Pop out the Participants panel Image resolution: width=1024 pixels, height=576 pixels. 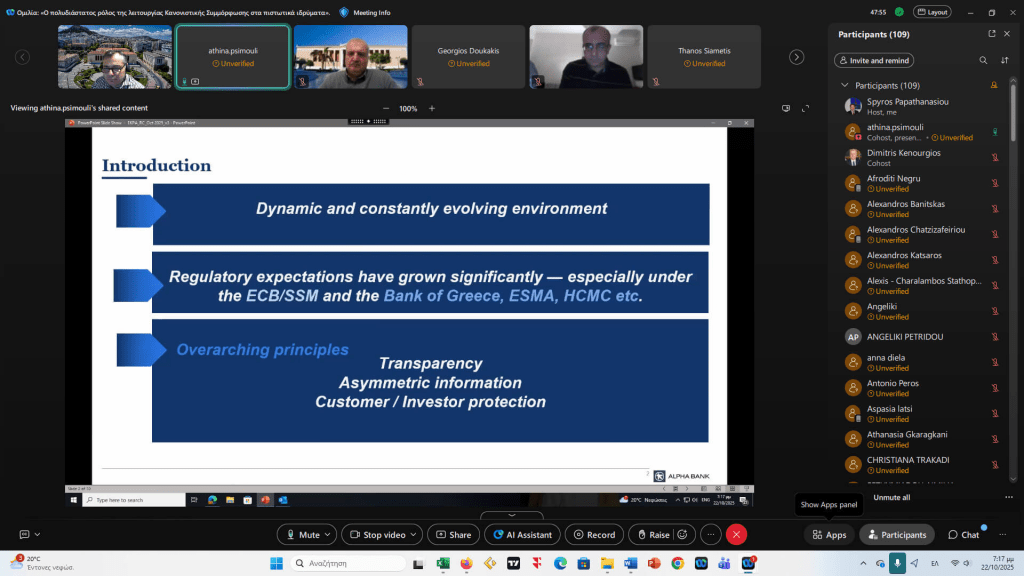point(994,35)
